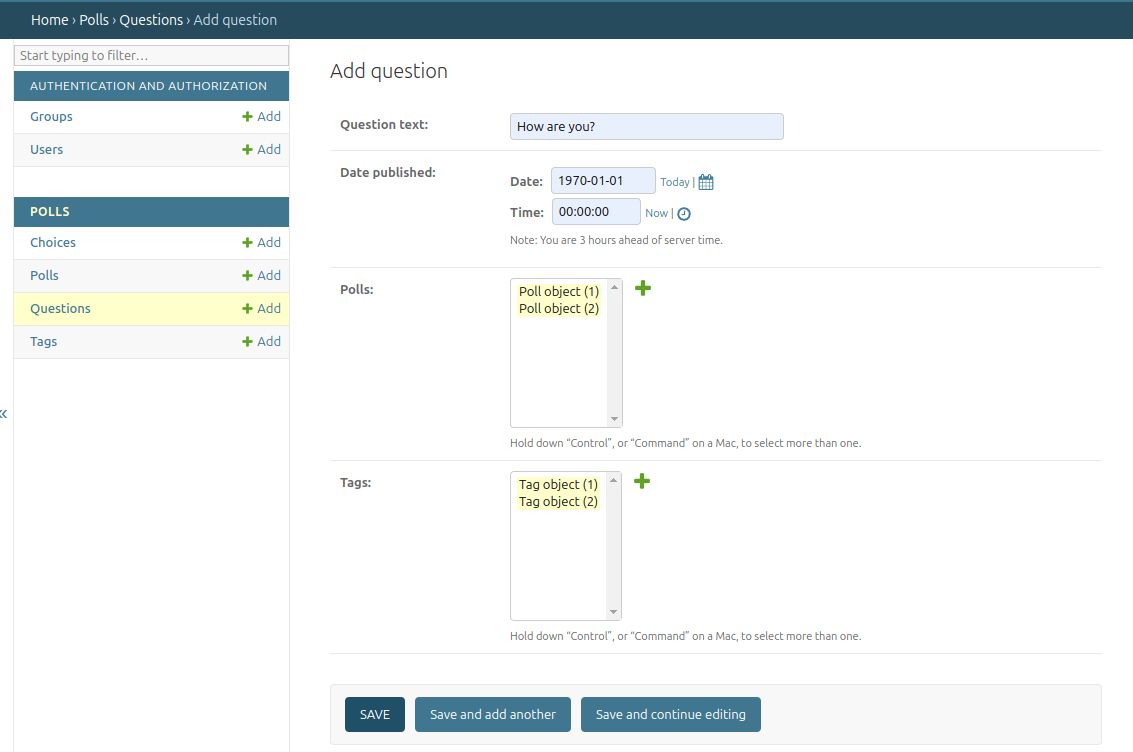Add another tag with green plus icon
This screenshot has height=752, width=1133.
coord(642,481)
